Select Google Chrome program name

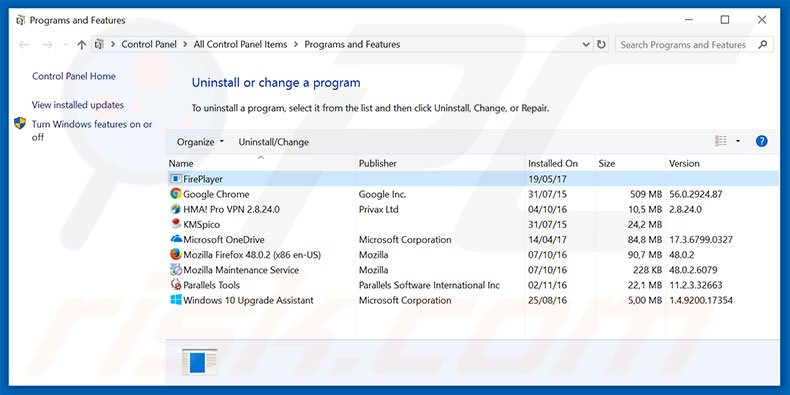point(216,194)
